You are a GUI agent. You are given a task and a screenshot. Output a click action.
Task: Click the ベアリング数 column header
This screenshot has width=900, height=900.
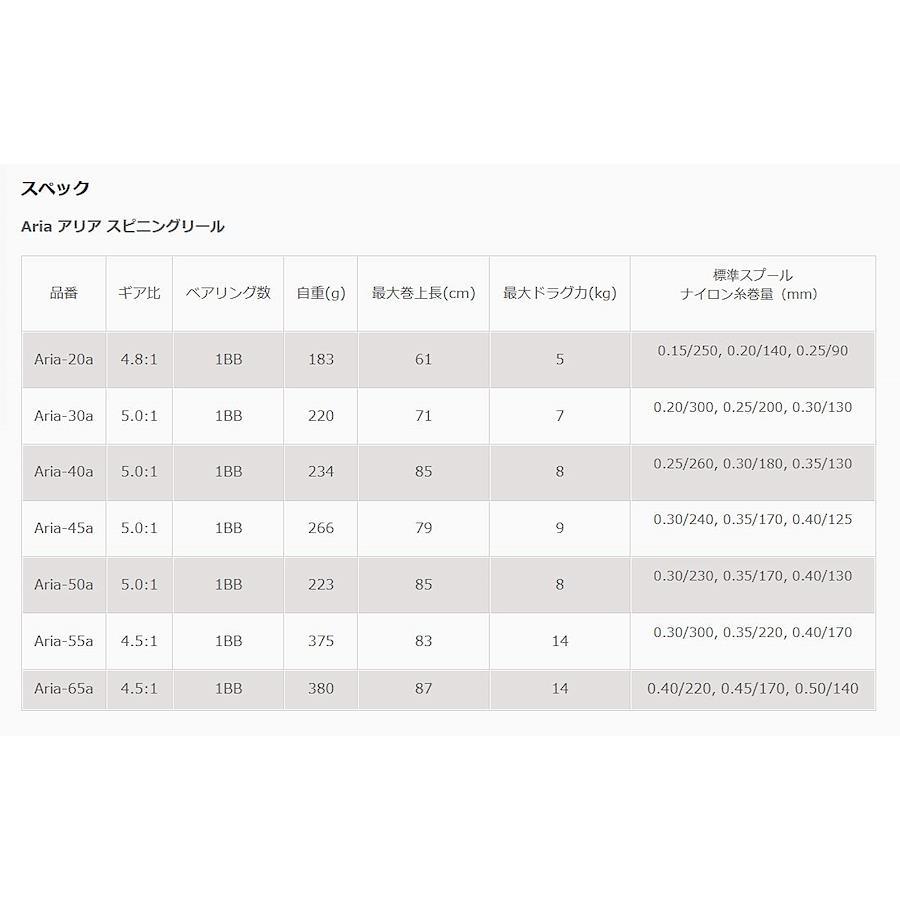tap(228, 293)
